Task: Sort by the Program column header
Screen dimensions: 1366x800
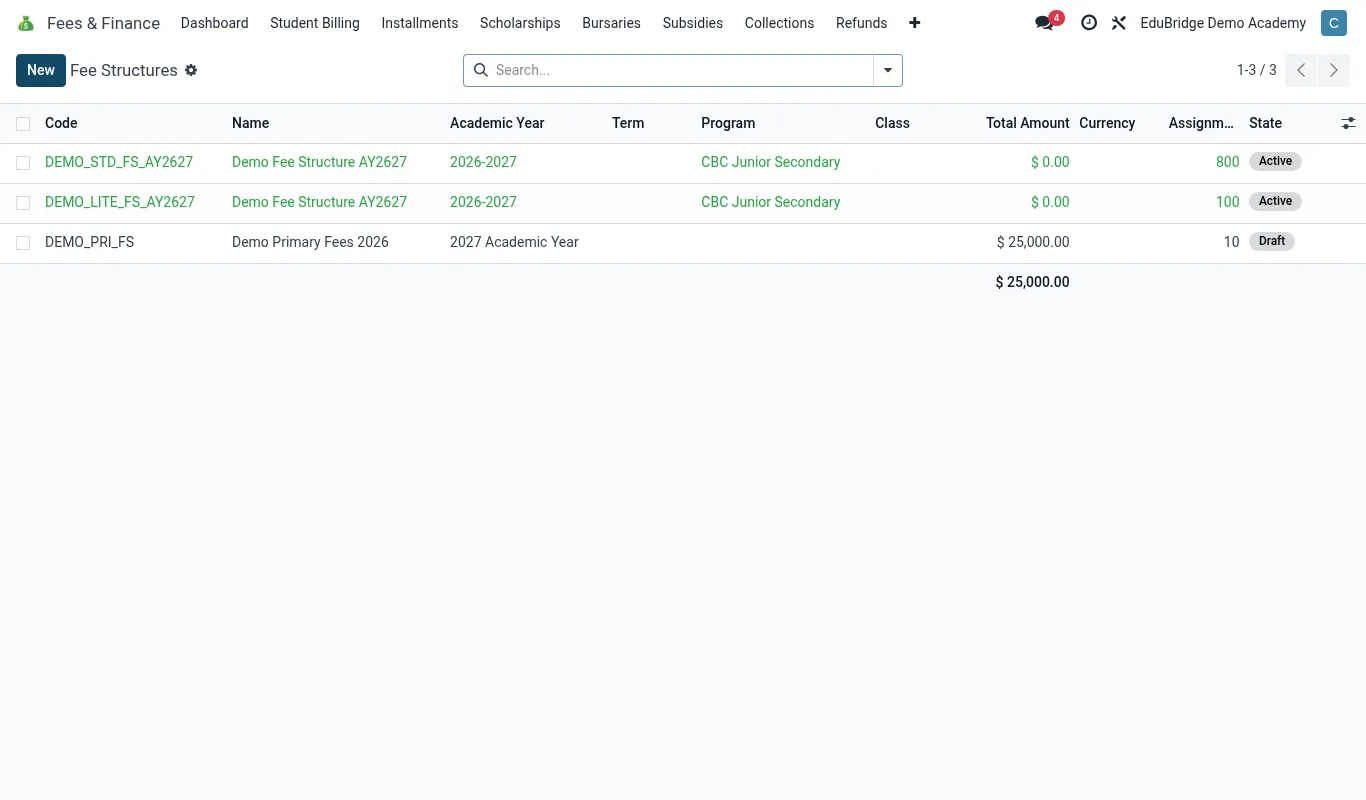Action: 728,123
